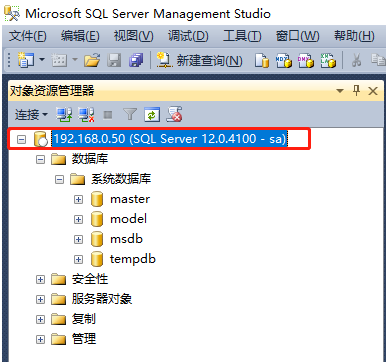Click the Open File folder icon
The height and width of the screenshot is (364, 388).
tap(92, 60)
